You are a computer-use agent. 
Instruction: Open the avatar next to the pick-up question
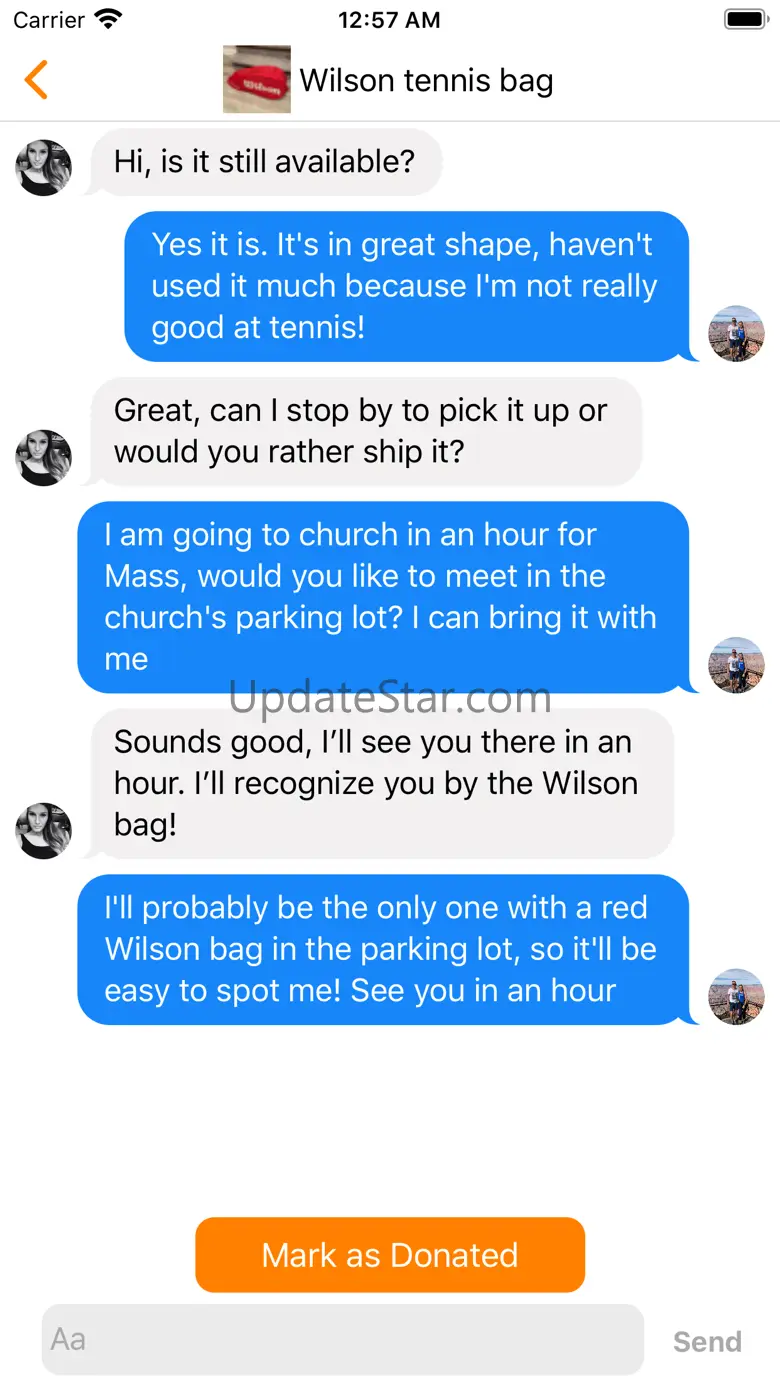tap(44, 457)
